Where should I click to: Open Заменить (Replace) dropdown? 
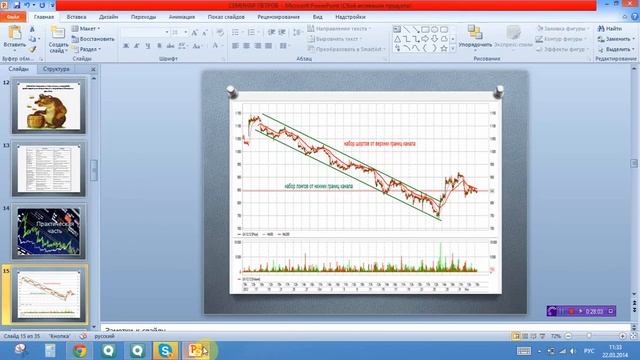click(616, 39)
